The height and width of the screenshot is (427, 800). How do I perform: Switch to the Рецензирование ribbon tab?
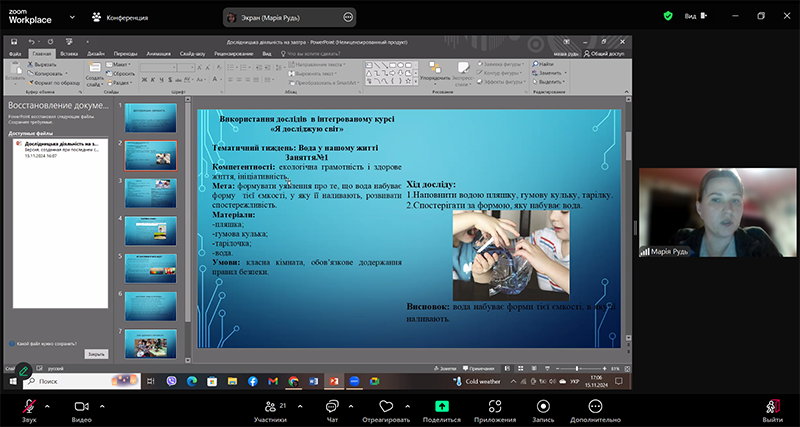coord(234,54)
